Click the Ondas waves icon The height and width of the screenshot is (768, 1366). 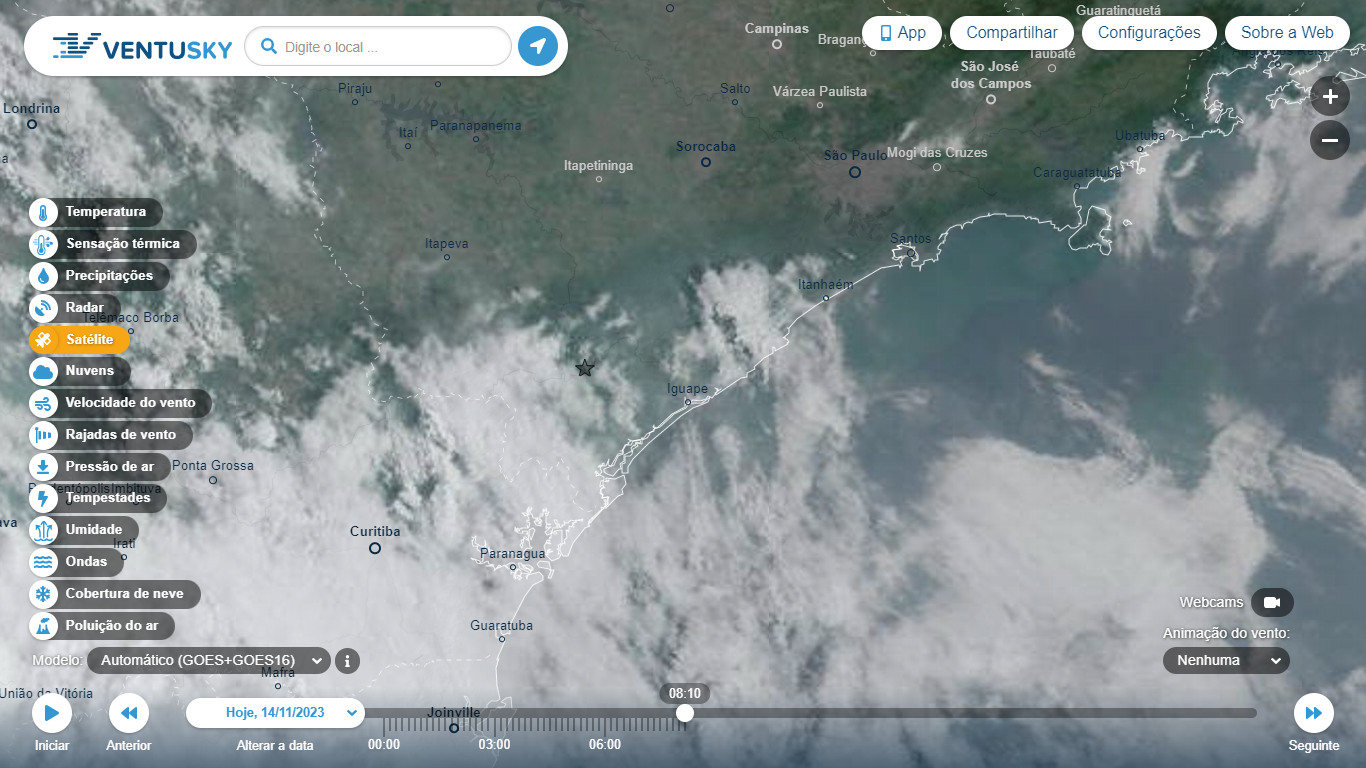click(44, 562)
